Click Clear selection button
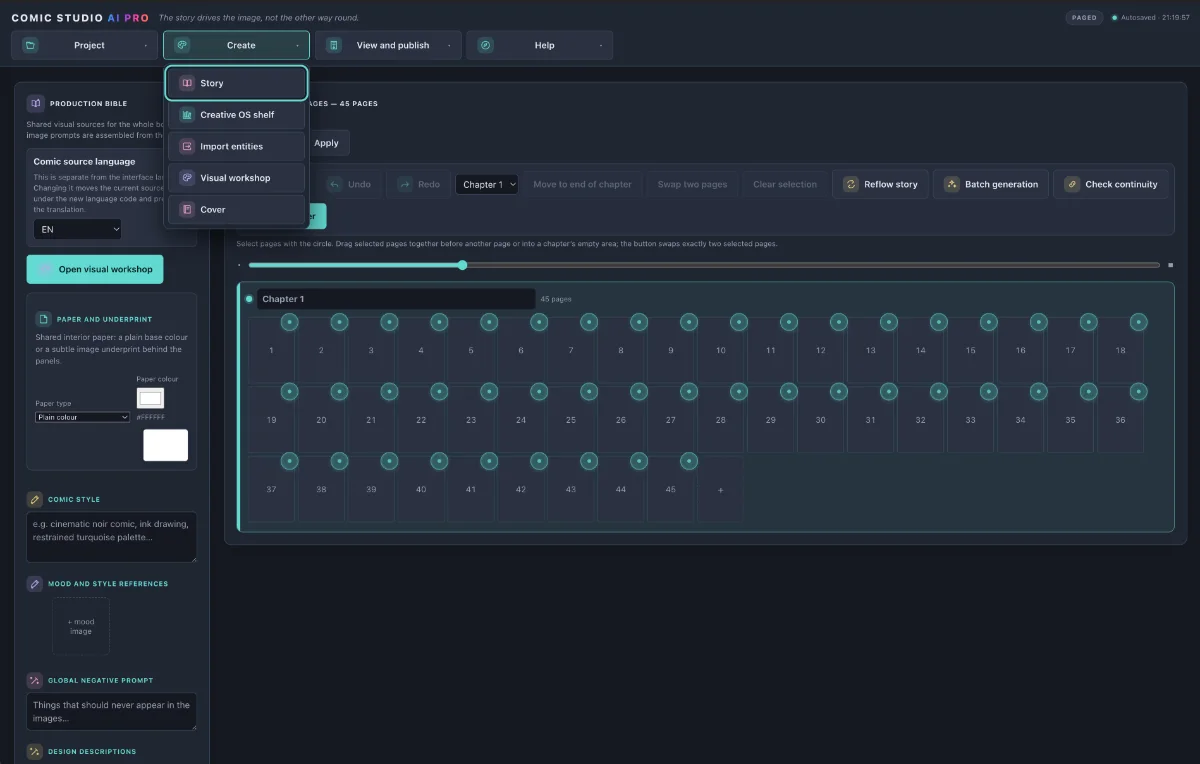The image size is (1200, 764). 785,184
